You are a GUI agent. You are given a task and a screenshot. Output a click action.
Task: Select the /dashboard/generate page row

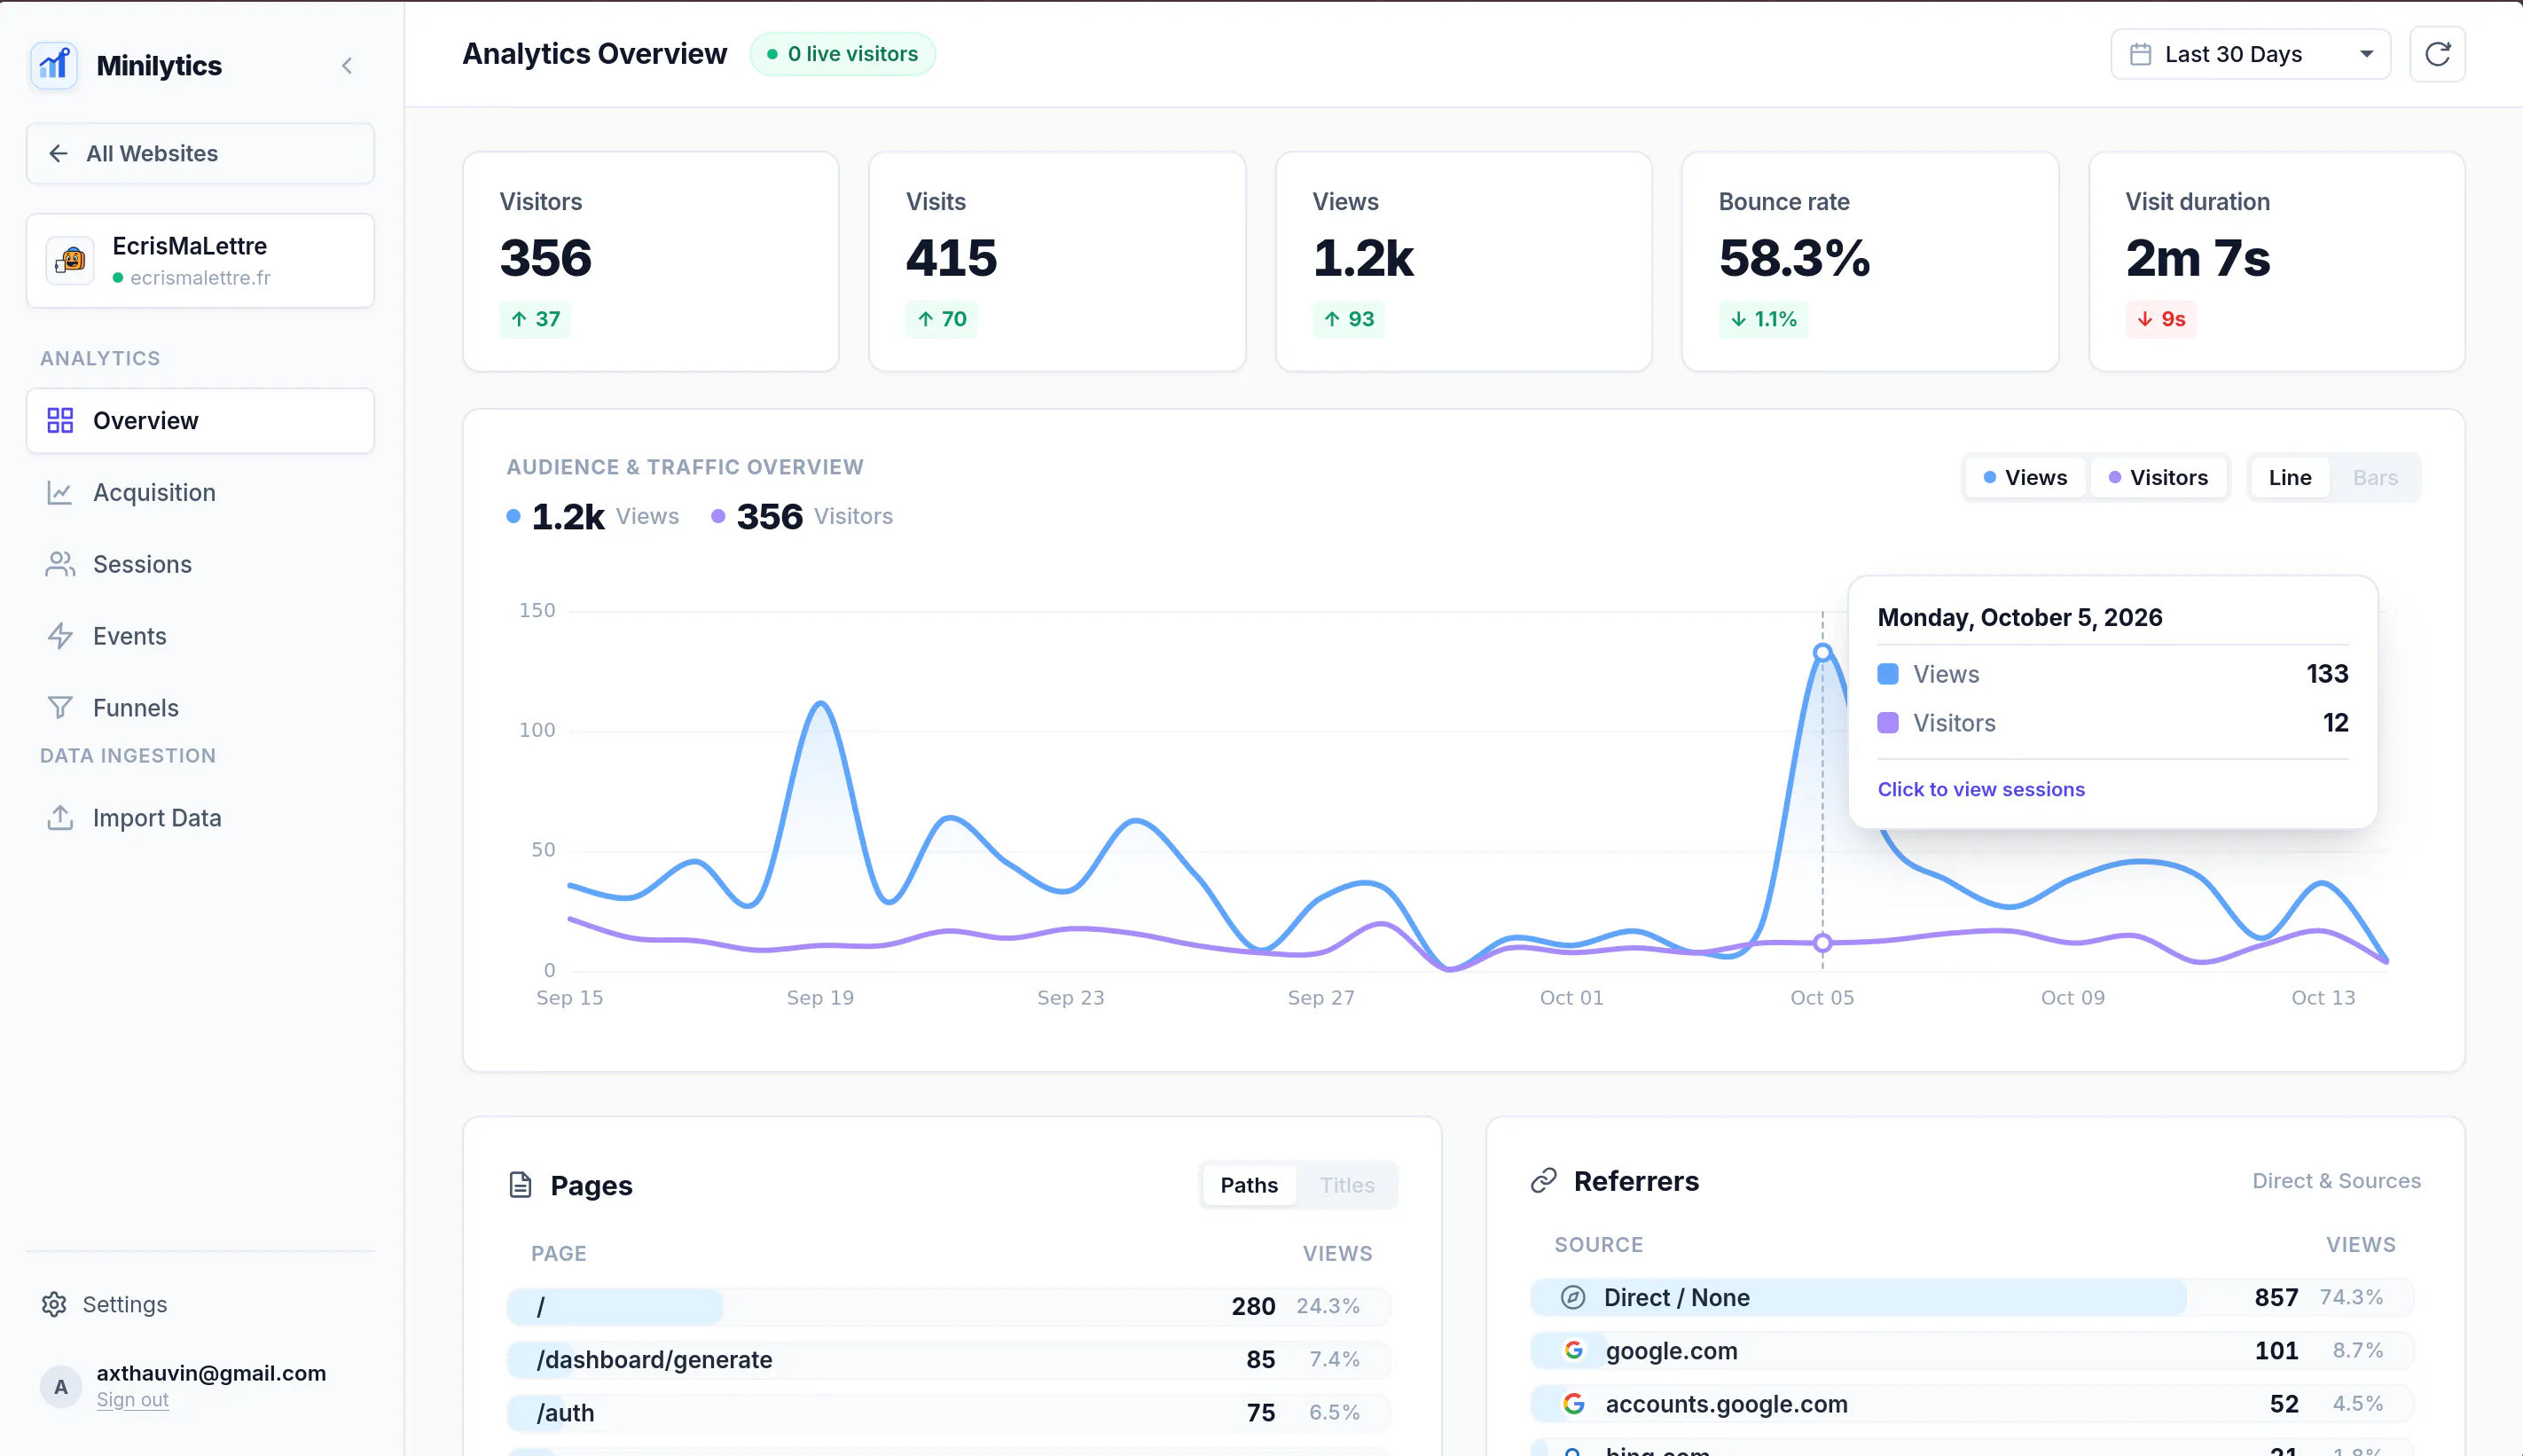pos(948,1359)
